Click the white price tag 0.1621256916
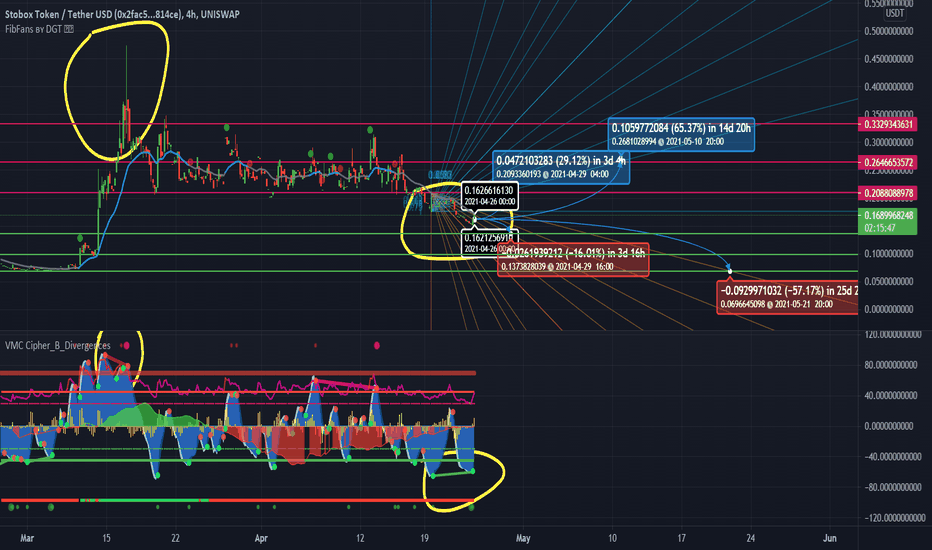Screen dimensions: 932x550 pos(488,243)
